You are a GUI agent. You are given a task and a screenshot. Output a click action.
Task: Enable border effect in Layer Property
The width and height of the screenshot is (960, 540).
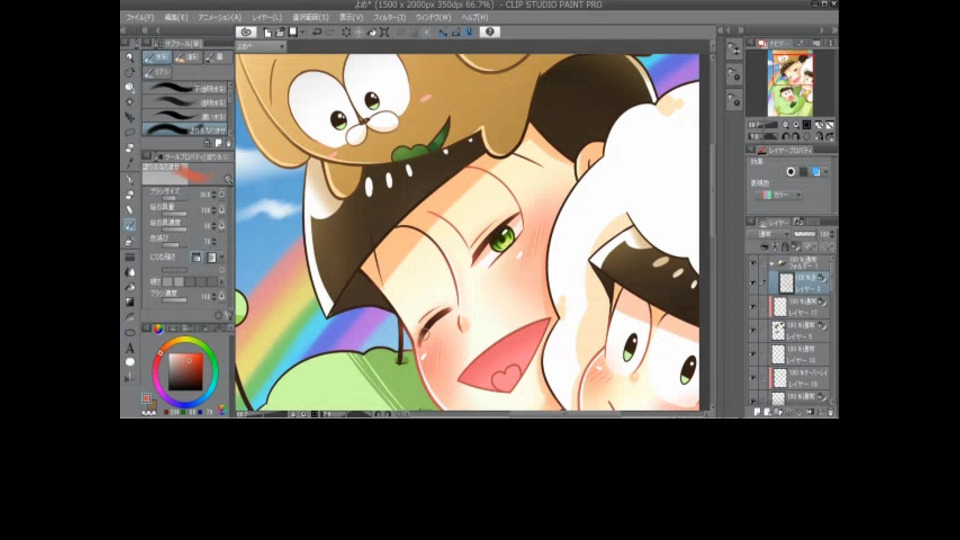(790, 172)
